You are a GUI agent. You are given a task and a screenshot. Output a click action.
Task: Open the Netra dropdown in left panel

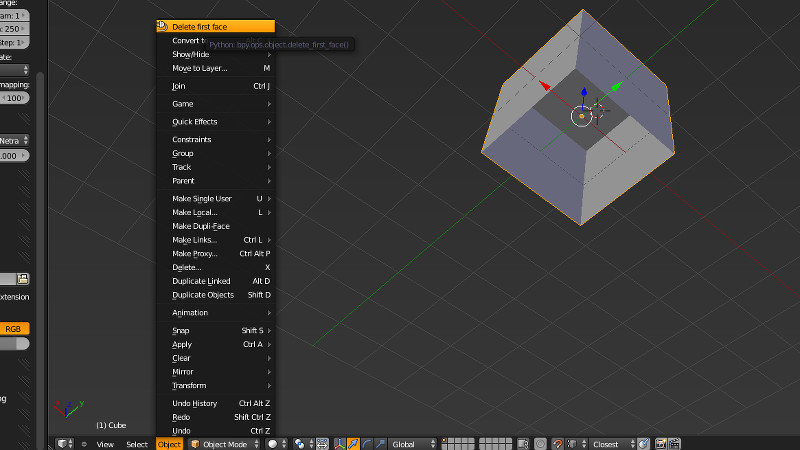click(x=14, y=140)
